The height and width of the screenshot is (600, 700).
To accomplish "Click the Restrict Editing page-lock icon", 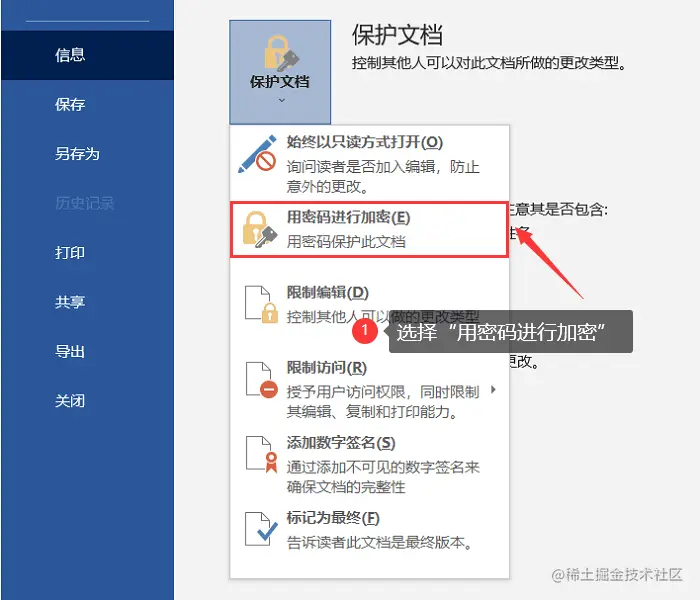I will click(x=262, y=304).
